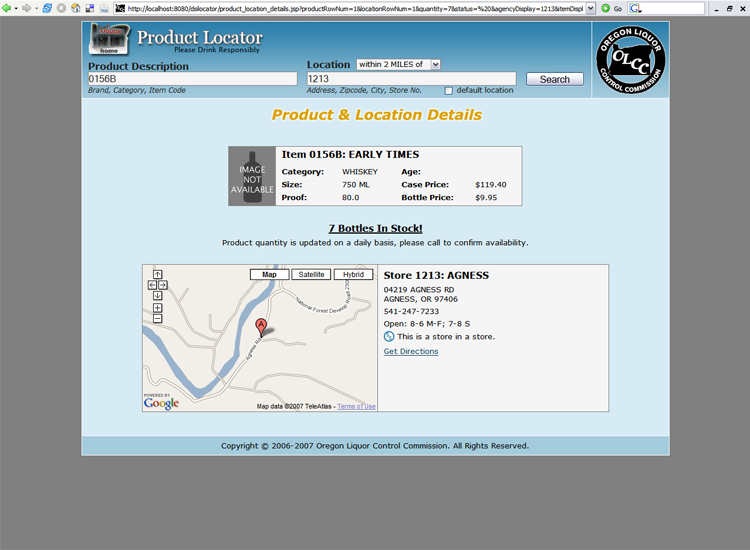Switch map to Hybrid view

coord(353,275)
